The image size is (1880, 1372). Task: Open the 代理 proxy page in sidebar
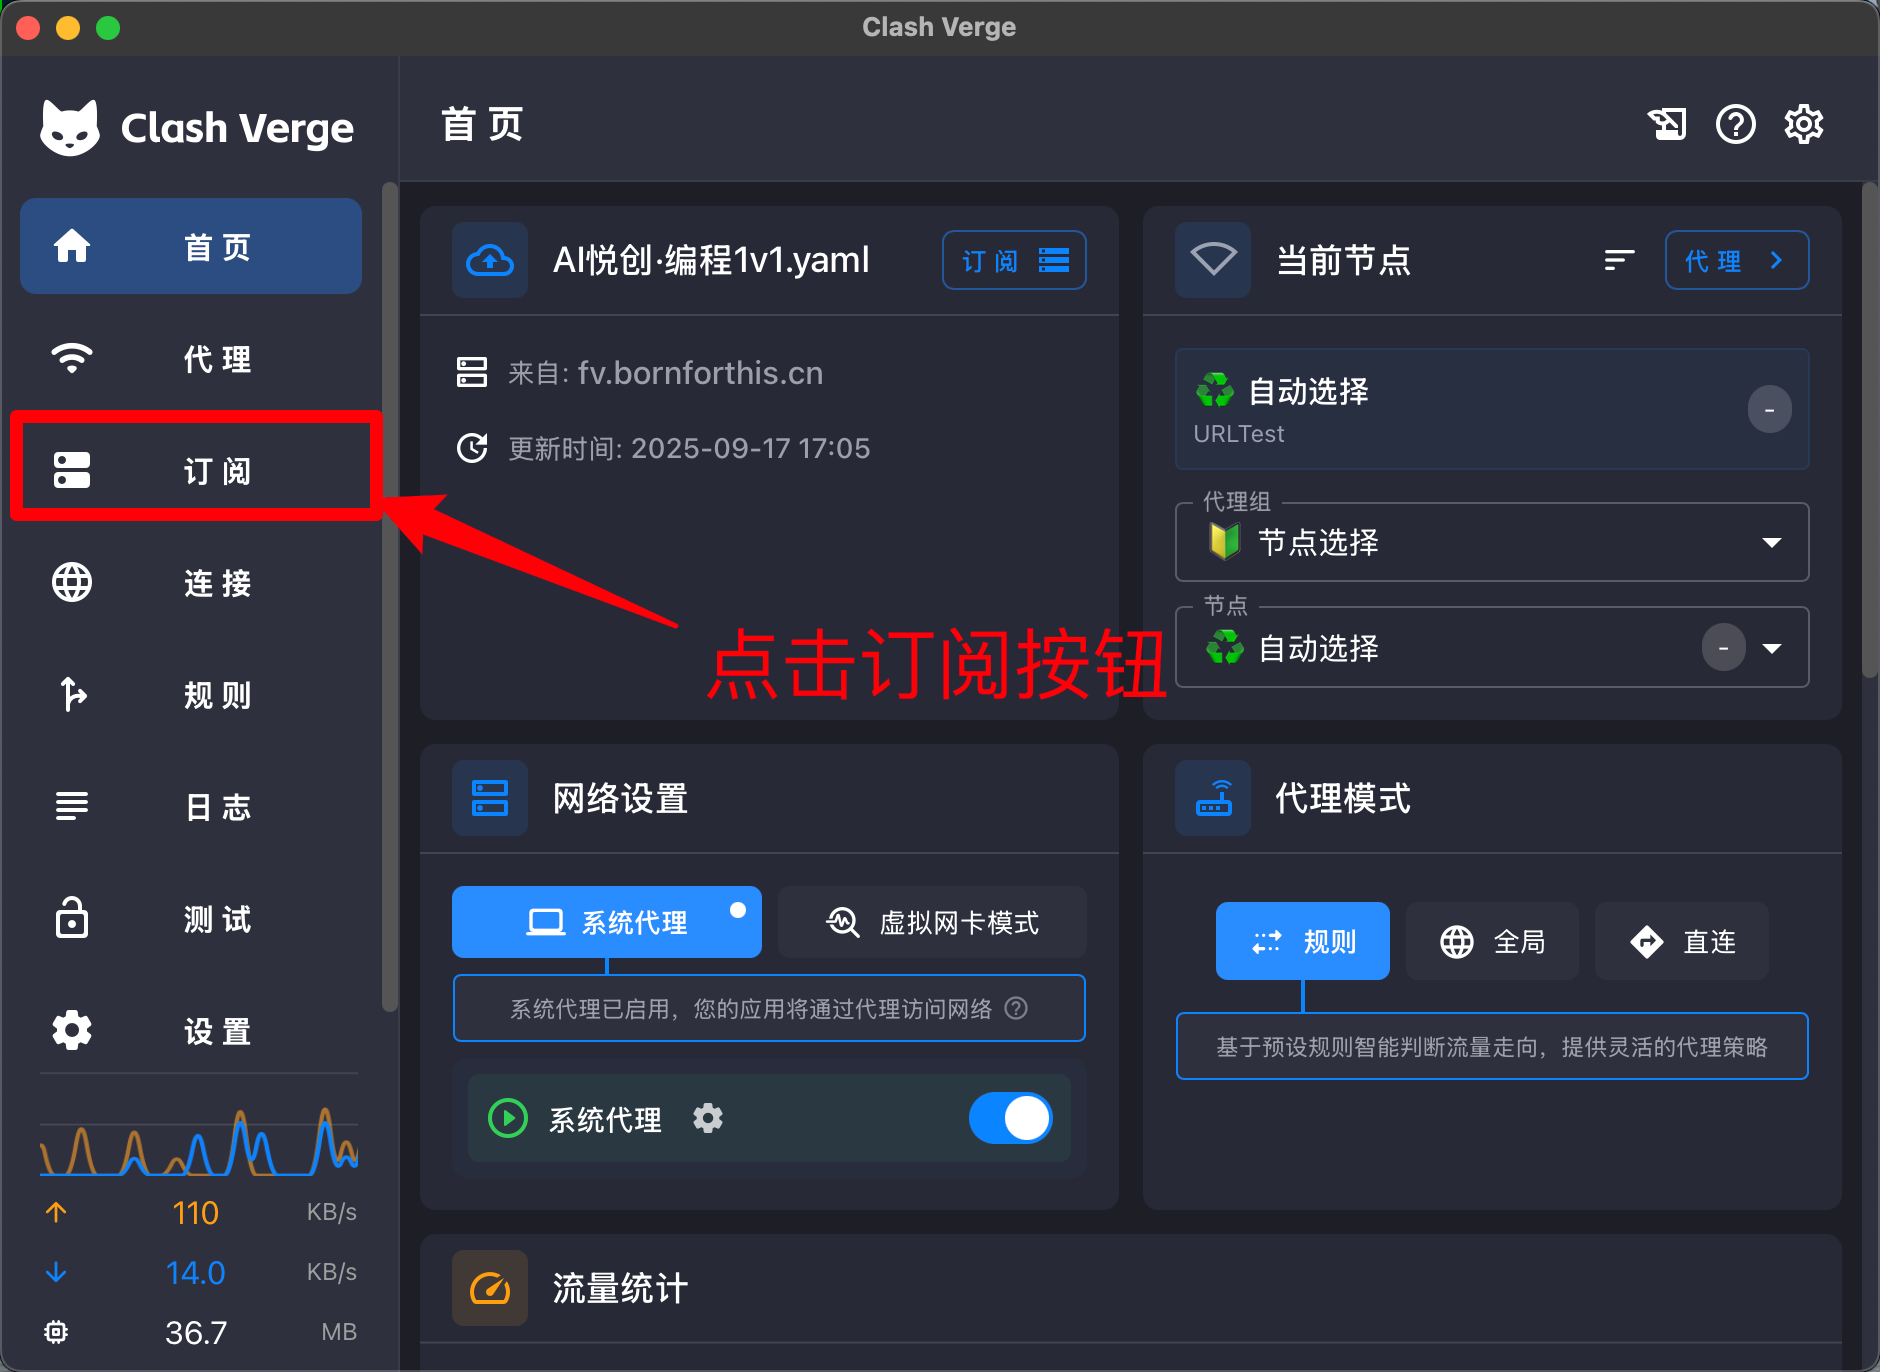pos(191,358)
